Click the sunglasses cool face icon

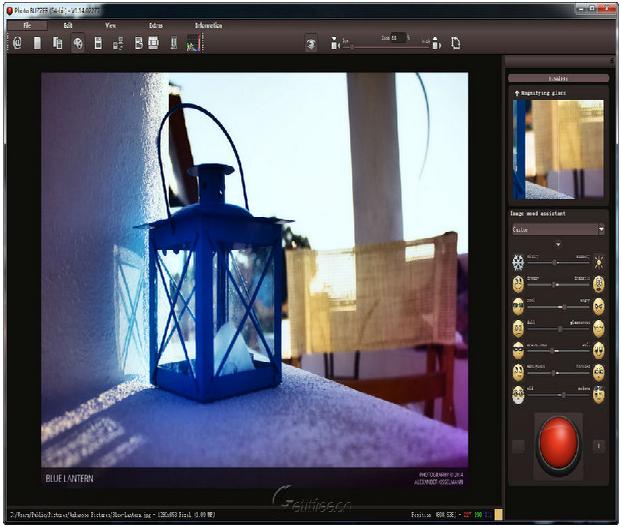click(518, 306)
